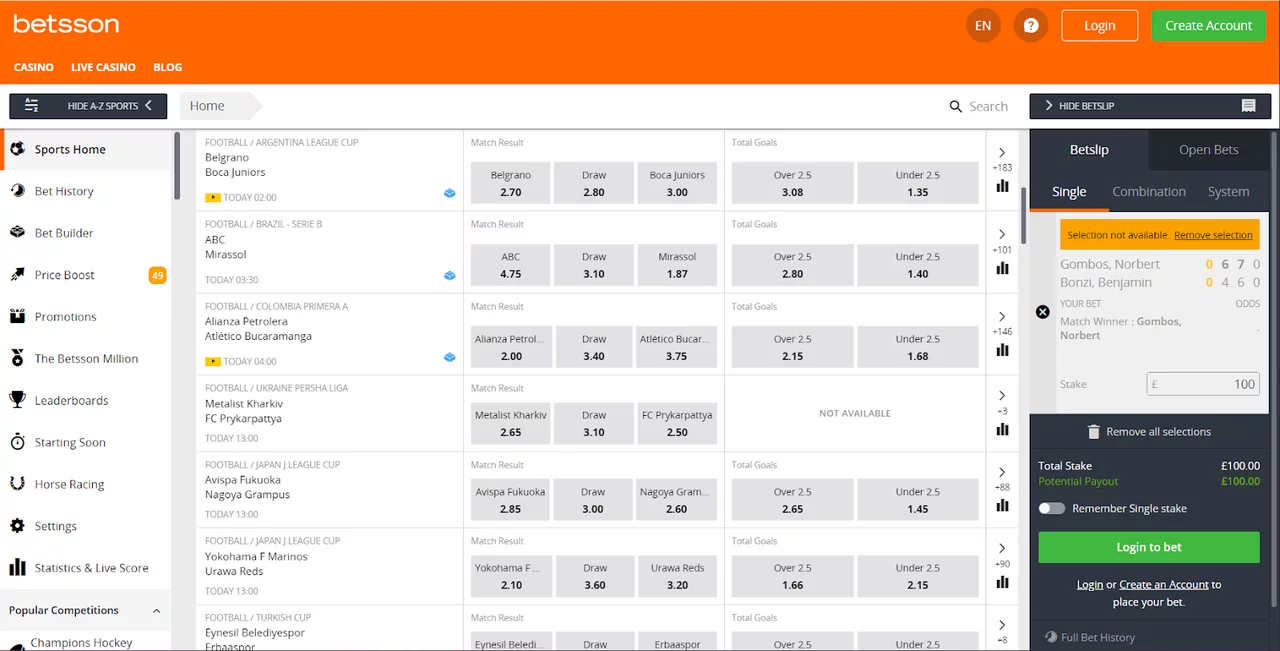1280x651 pixels.
Task: Click the search magnifier icon
Action: (x=956, y=106)
